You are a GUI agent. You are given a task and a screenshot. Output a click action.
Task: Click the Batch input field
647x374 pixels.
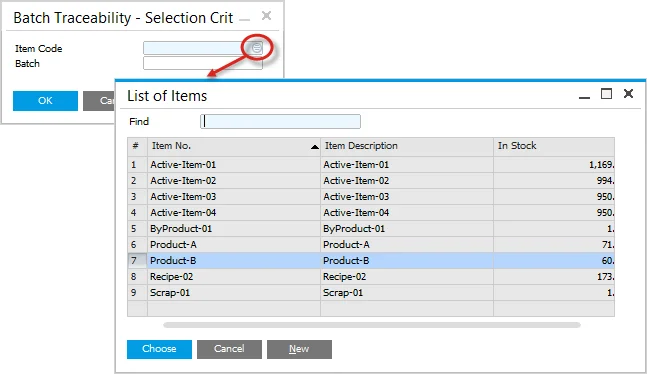click(203, 63)
